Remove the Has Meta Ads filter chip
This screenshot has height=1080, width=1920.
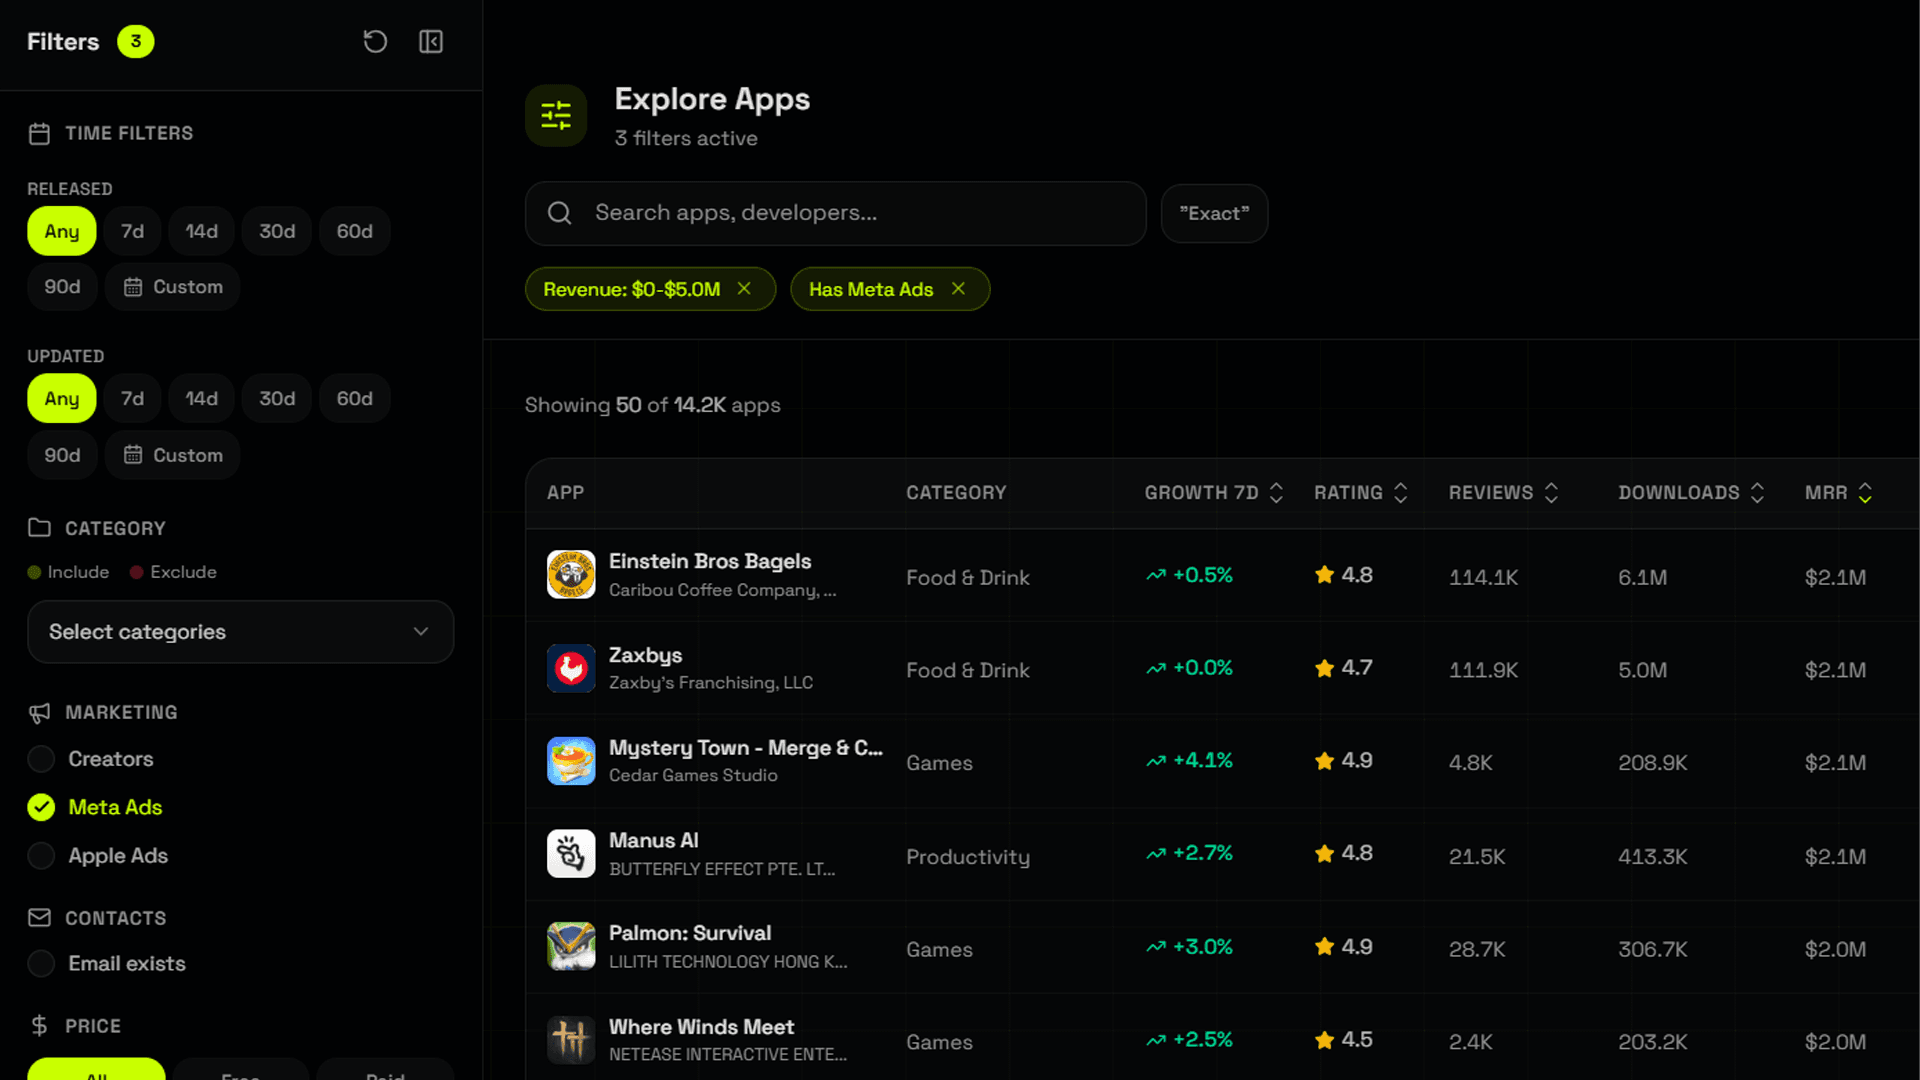[x=958, y=288]
